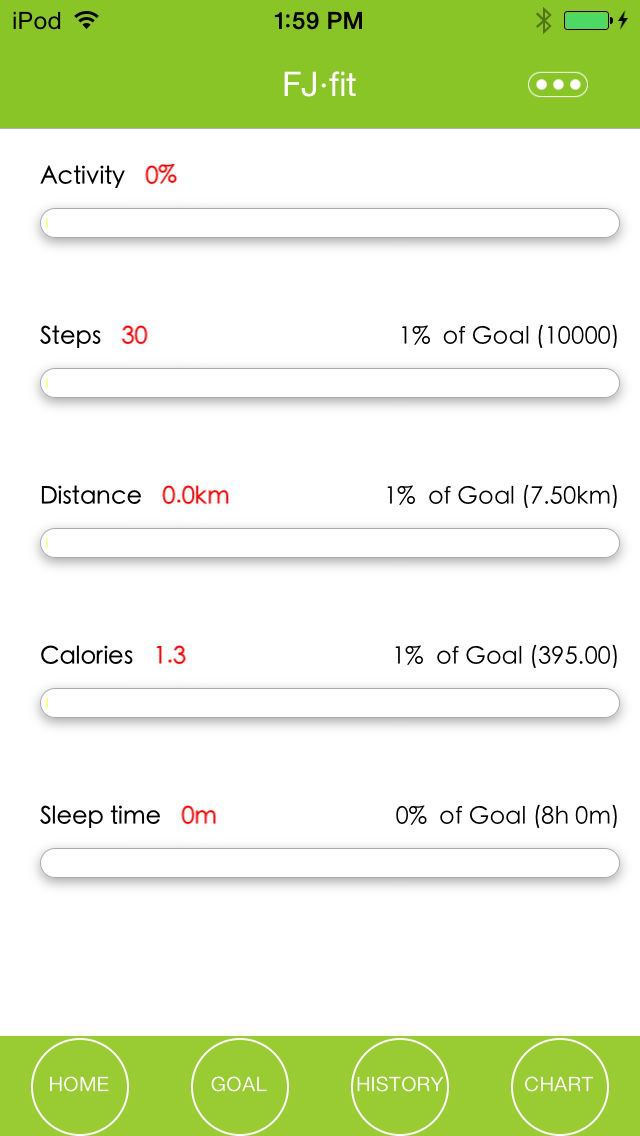View charts via the CHART icon
640x1136 pixels.
pos(560,1085)
